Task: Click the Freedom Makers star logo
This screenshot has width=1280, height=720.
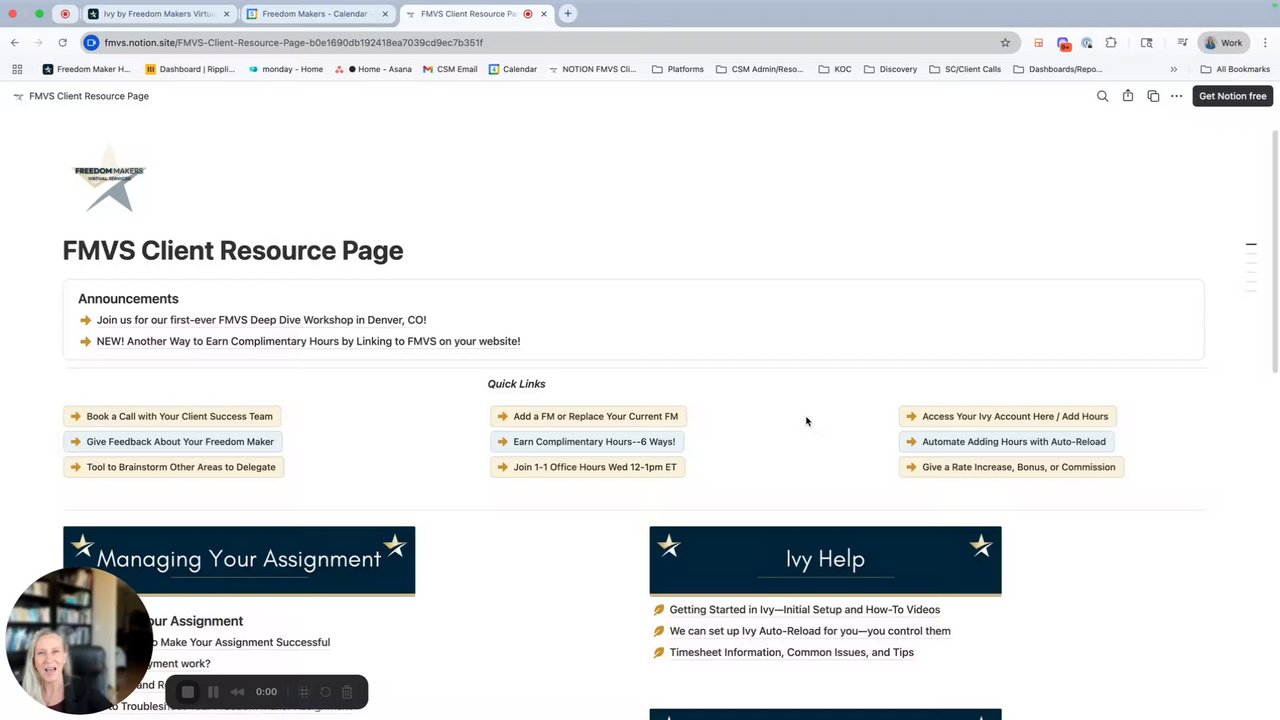Action: pyautogui.click(x=109, y=179)
